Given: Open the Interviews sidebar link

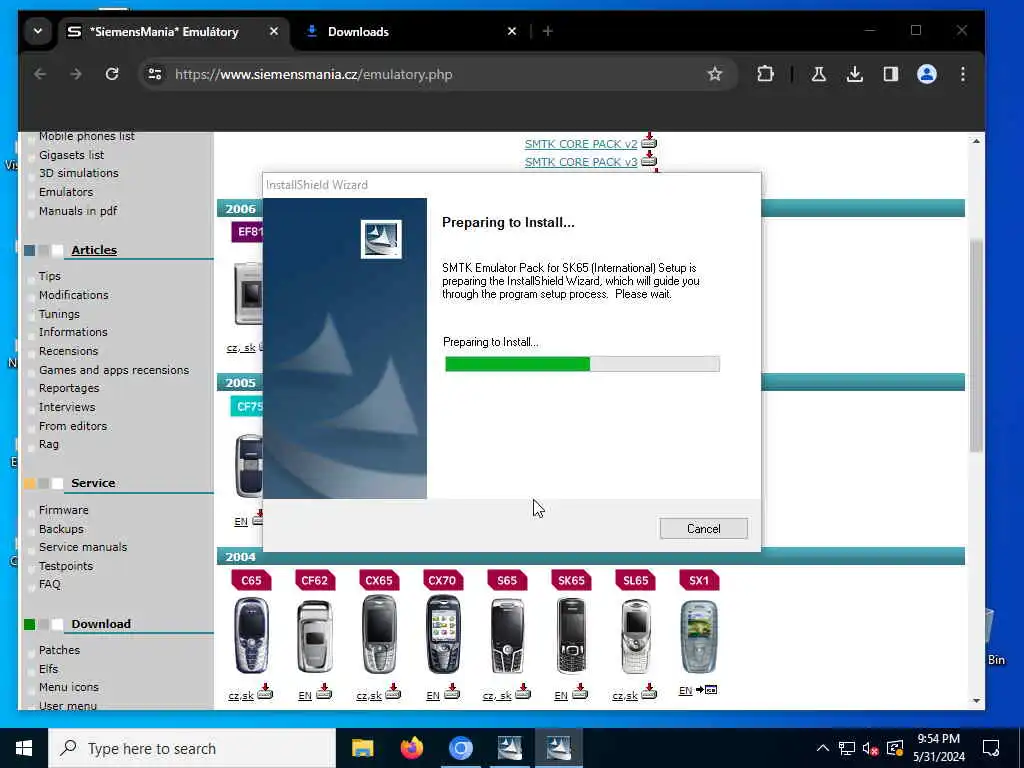Looking at the screenshot, I should [67, 408].
